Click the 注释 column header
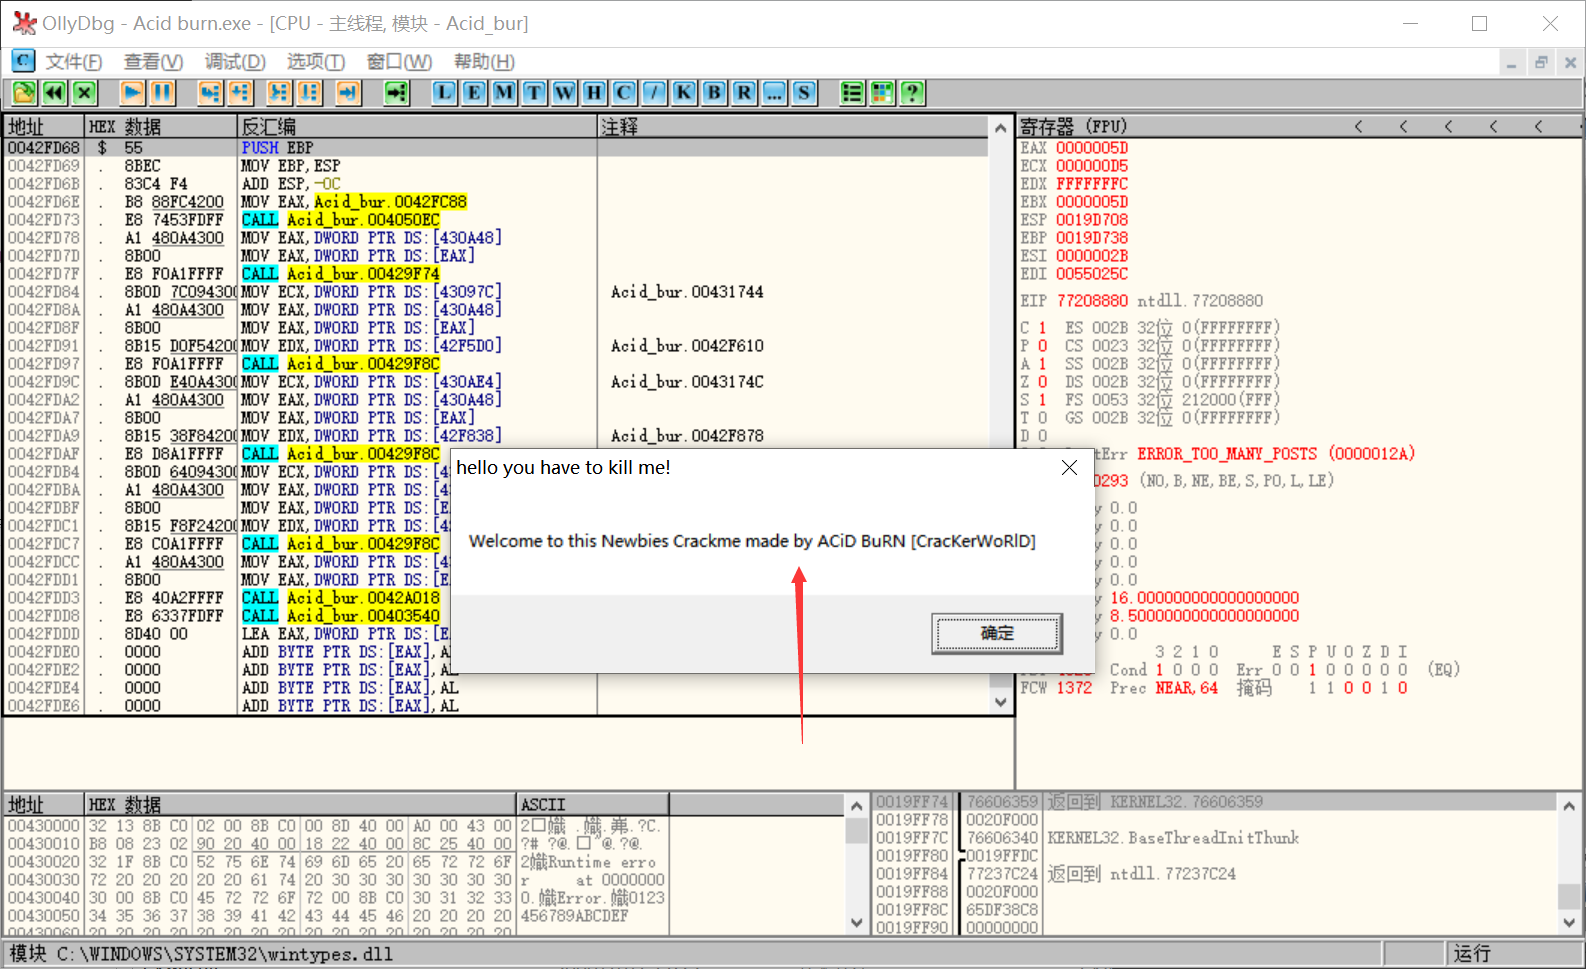Viewport: 1586px width, 969px height. point(793,126)
